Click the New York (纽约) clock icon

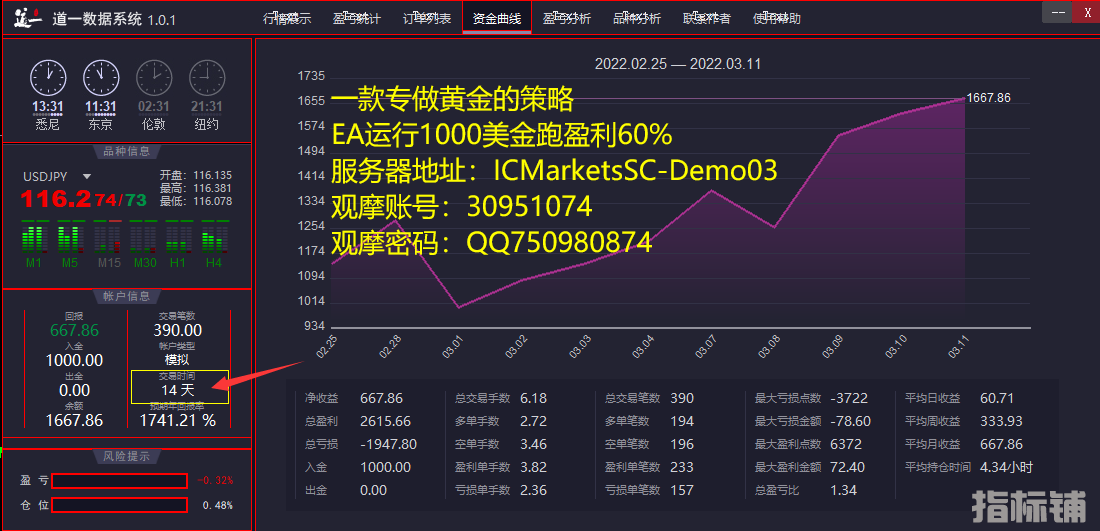click(x=206, y=76)
